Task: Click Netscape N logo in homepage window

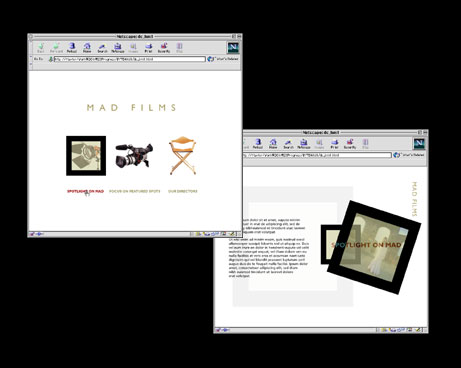Action: 233,48
